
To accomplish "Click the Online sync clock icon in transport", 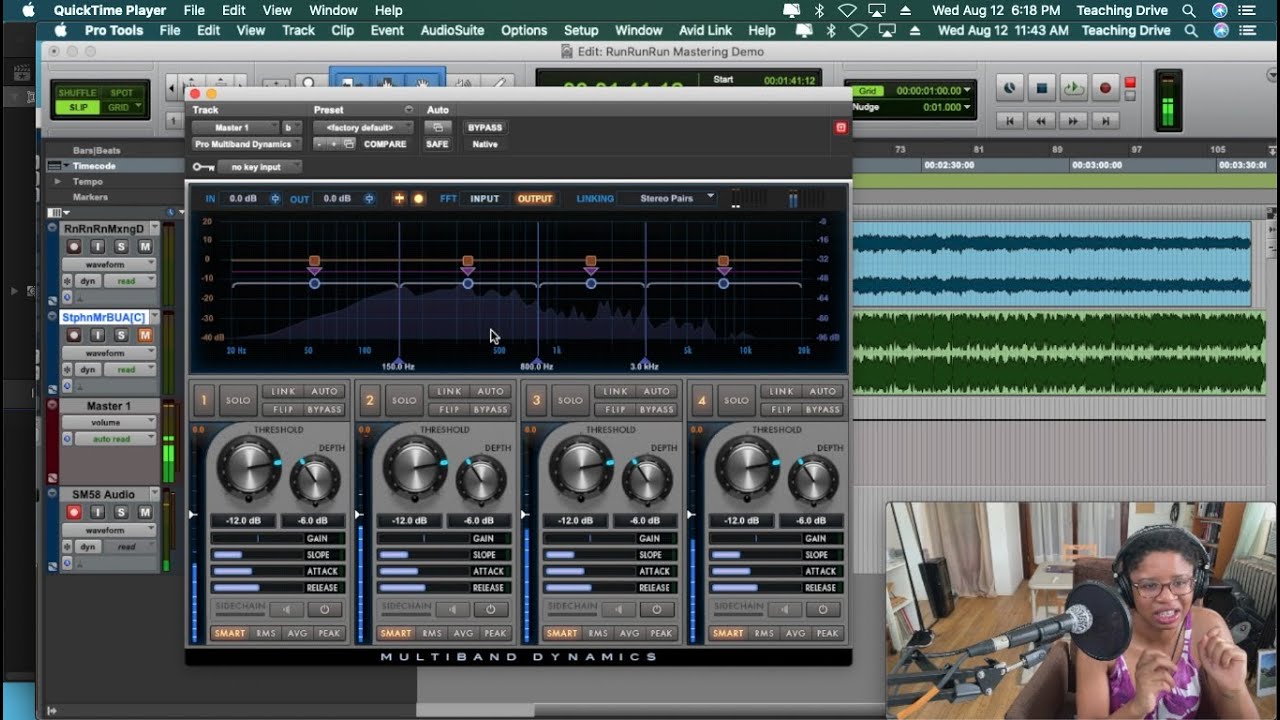I will tap(1009, 88).
